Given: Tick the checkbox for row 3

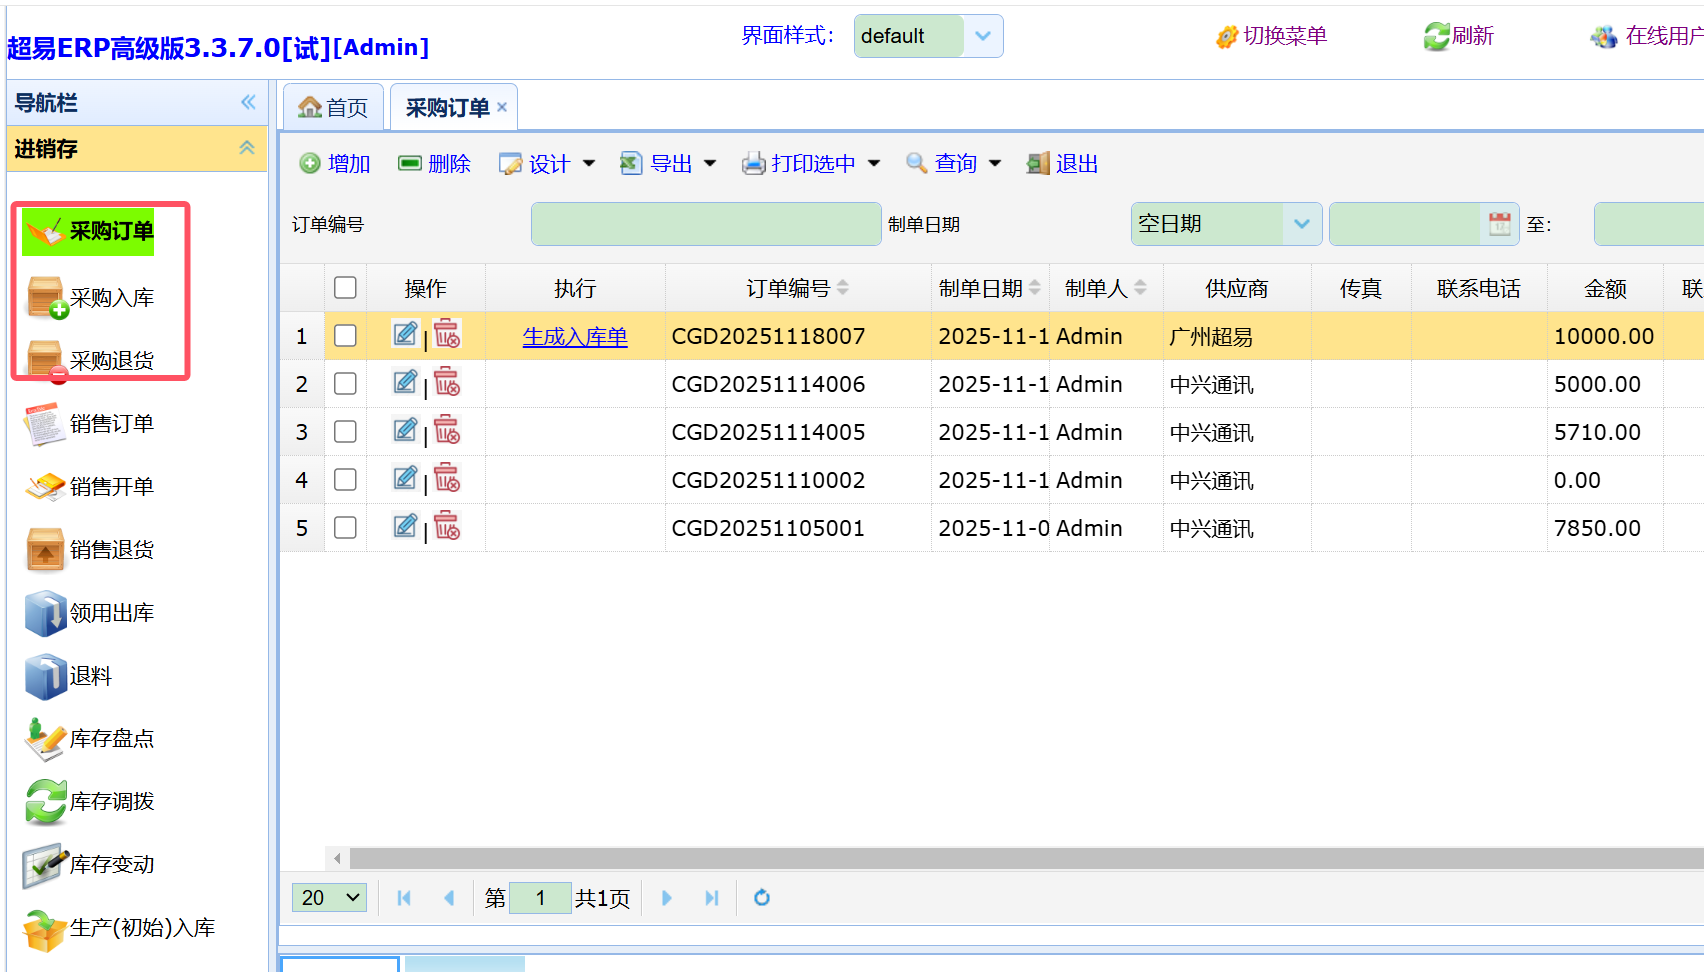Looking at the screenshot, I should [345, 432].
